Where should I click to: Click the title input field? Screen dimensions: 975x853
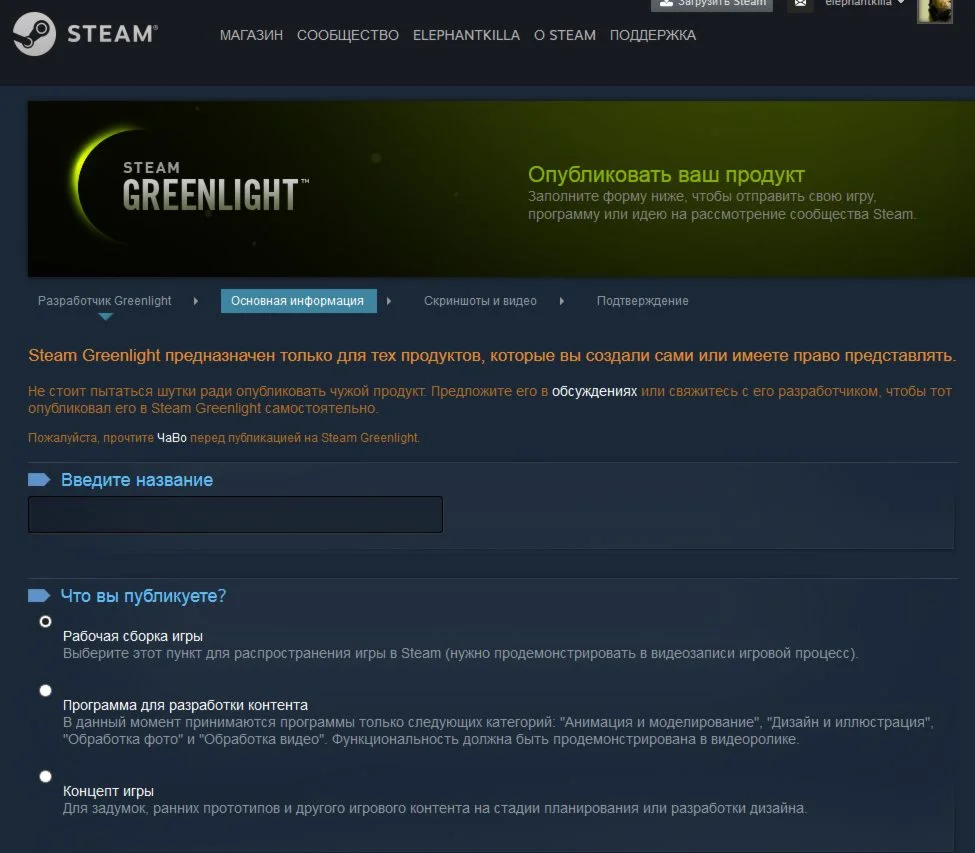[235, 514]
